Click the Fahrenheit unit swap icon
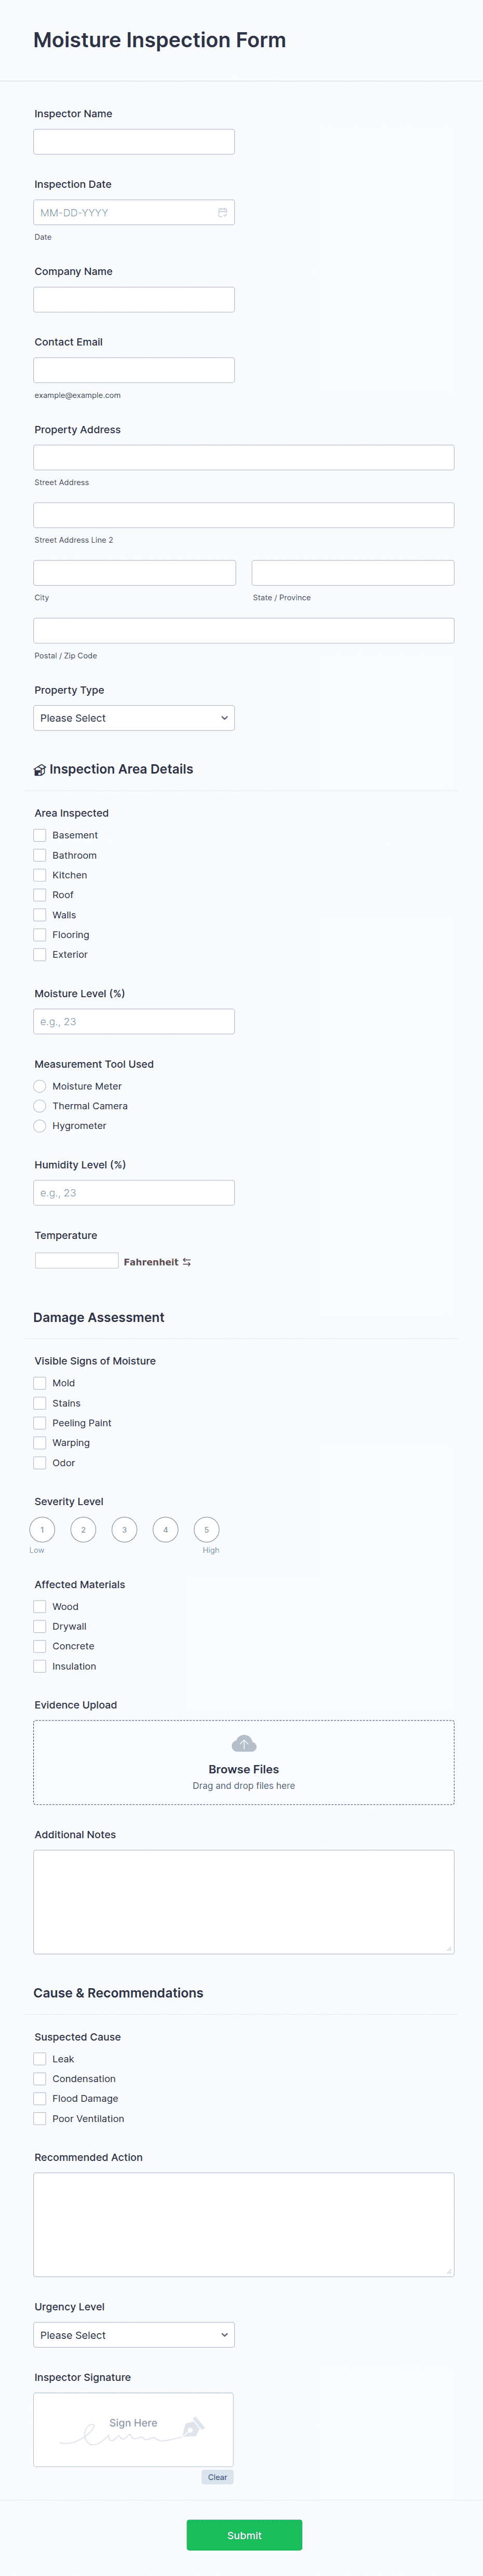The width and height of the screenshot is (483, 2576). [187, 1262]
